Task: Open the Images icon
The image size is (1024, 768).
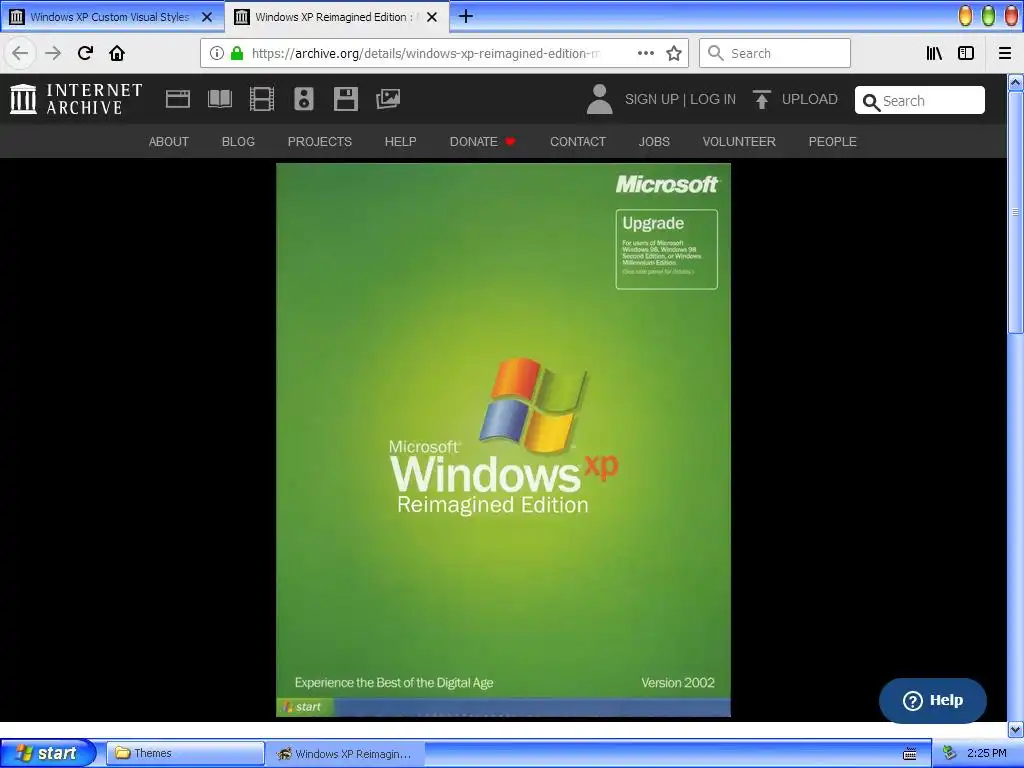Action: pos(388,99)
